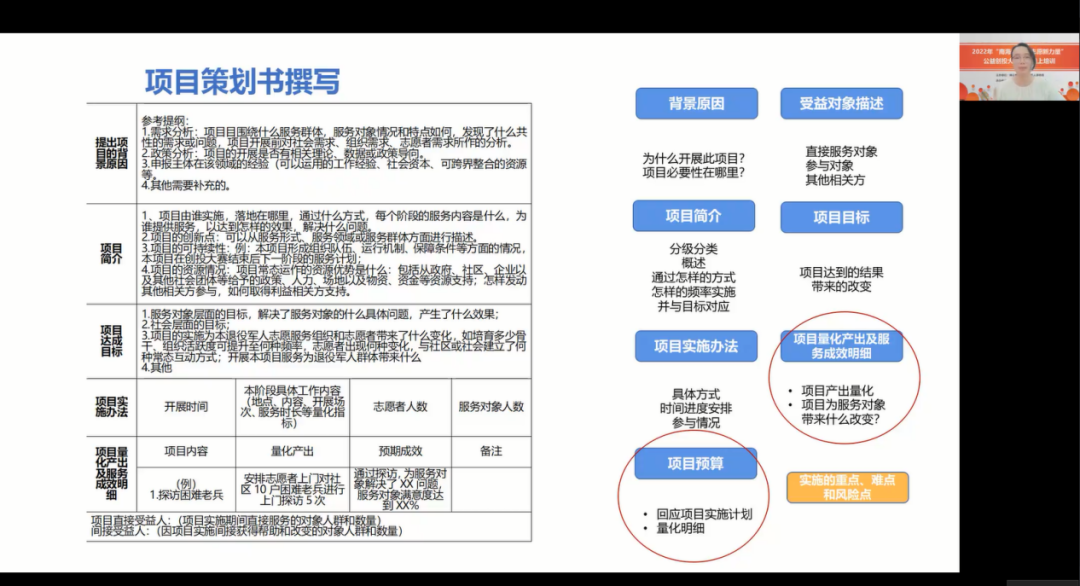The width and height of the screenshot is (1080, 586).
Task: Select the 受益对象描述 blue box
Action: [841, 104]
